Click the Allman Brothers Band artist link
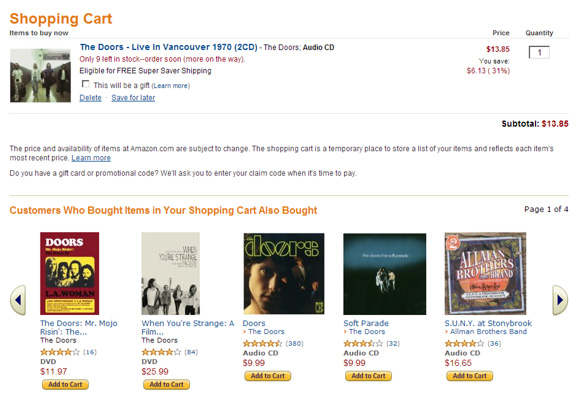580x403 pixels. [x=488, y=332]
